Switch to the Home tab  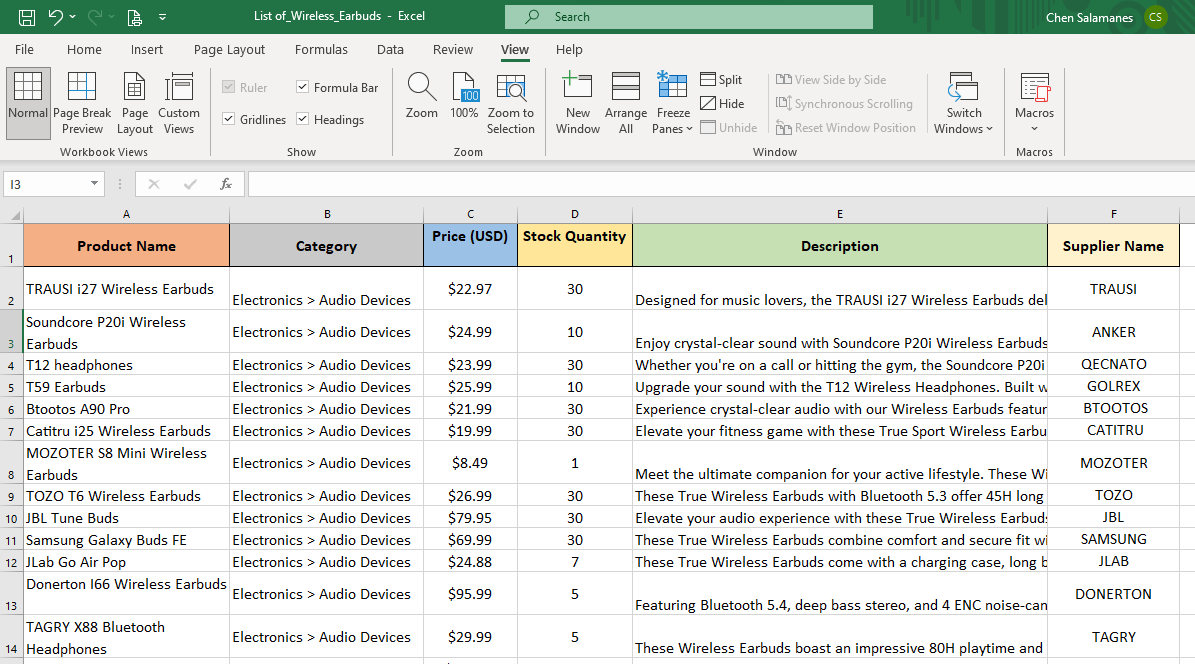(84, 50)
